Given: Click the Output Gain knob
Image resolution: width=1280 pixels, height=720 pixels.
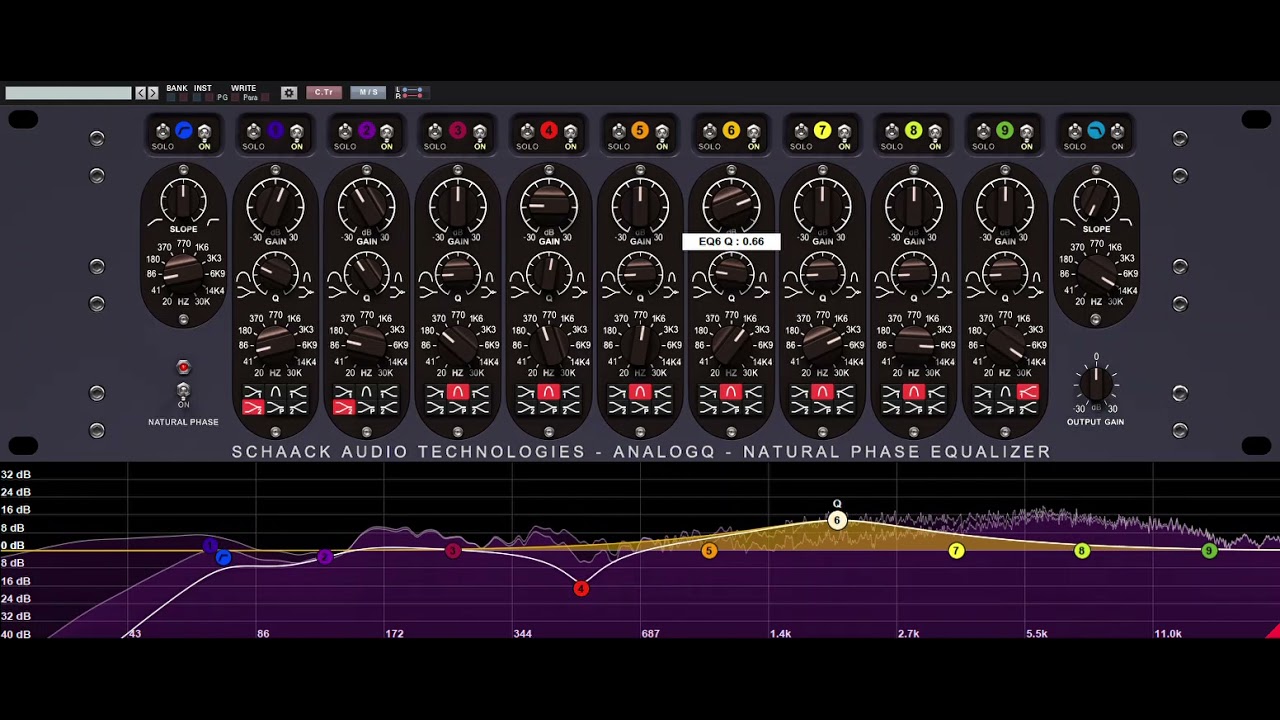Looking at the screenshot, I should 1096,383.
